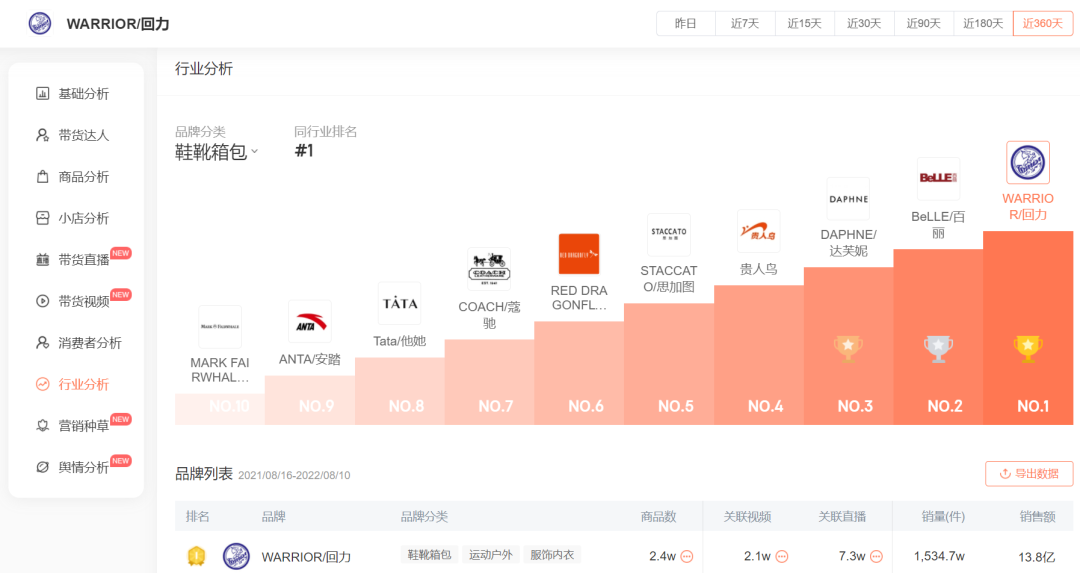Image resolution: width=1080 pixels, height=573 pixels.
Task: Click the 消费者分析 user icon
Action: (43, 342)
